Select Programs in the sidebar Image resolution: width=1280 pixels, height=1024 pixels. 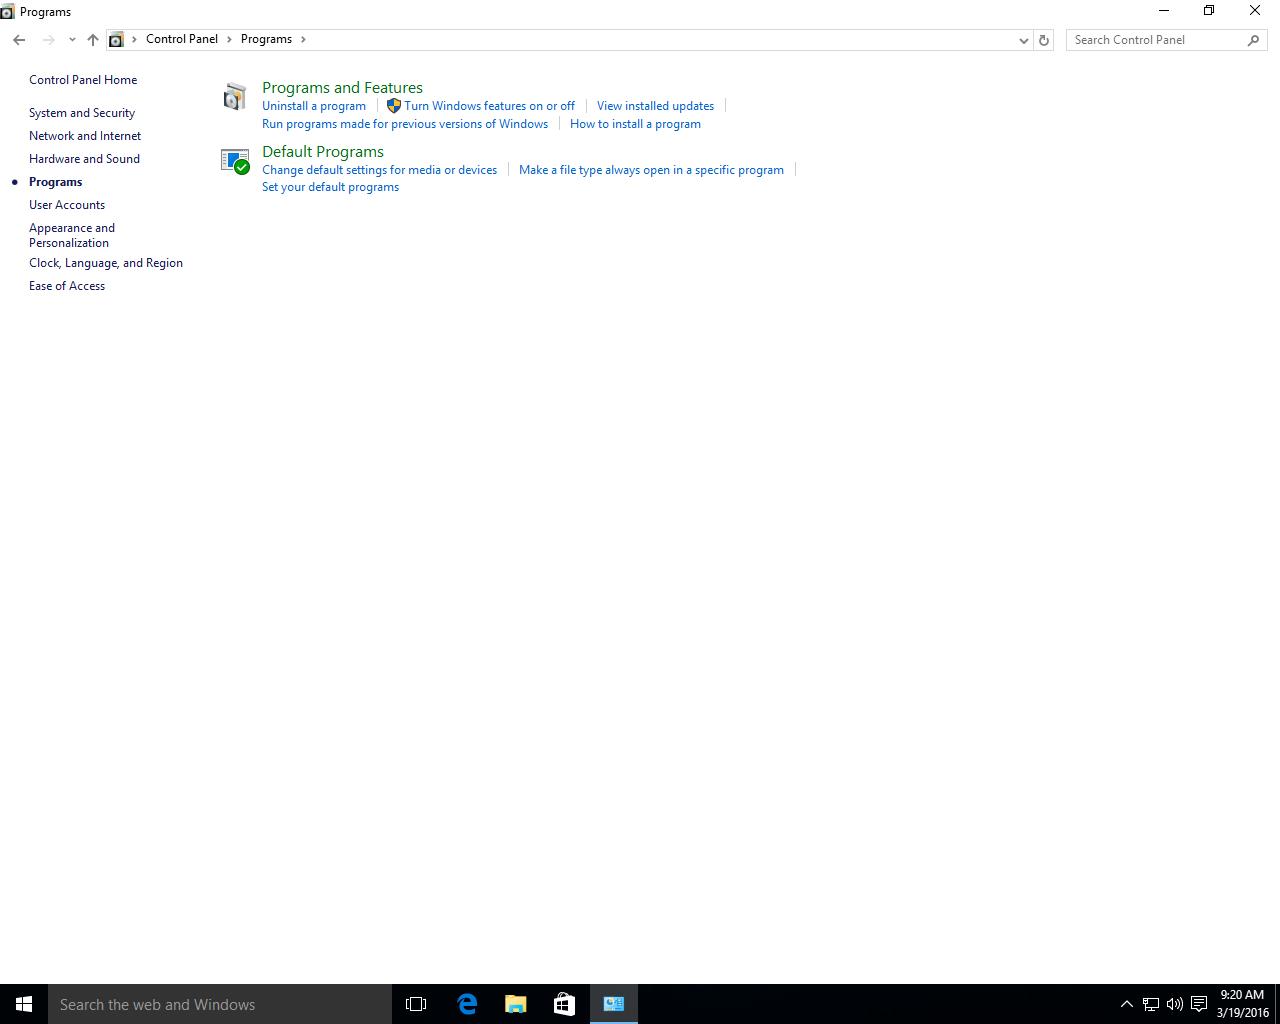click(55, 182)
